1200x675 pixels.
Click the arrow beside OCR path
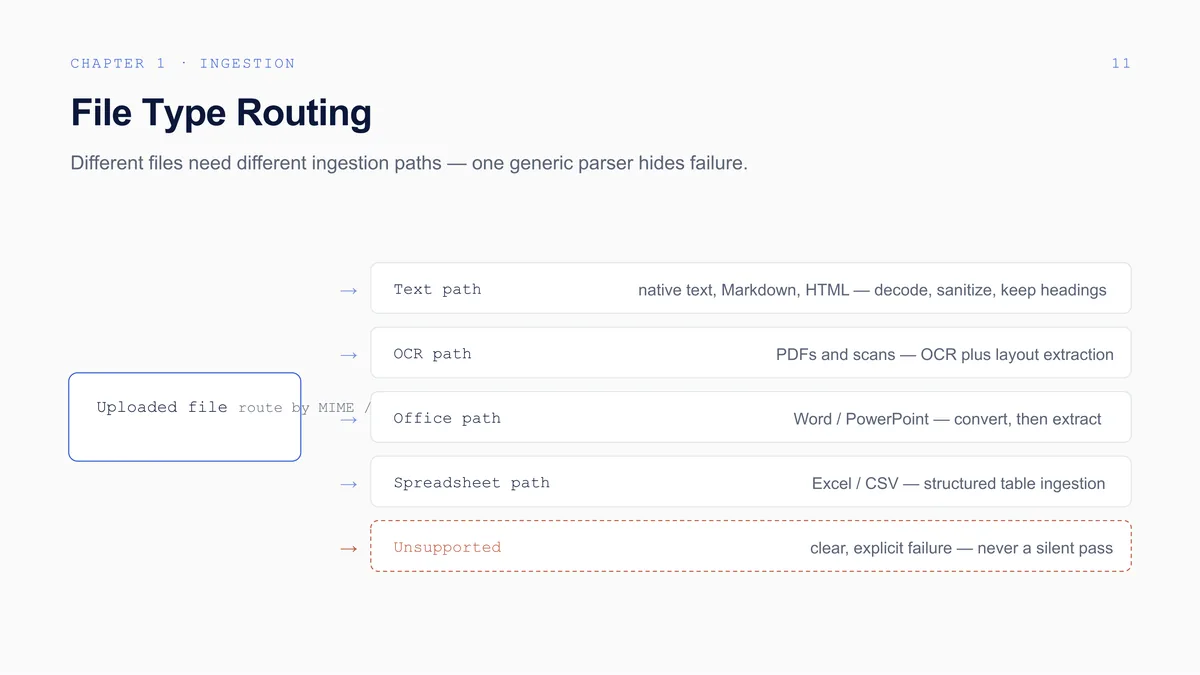(x=348, y=355)
